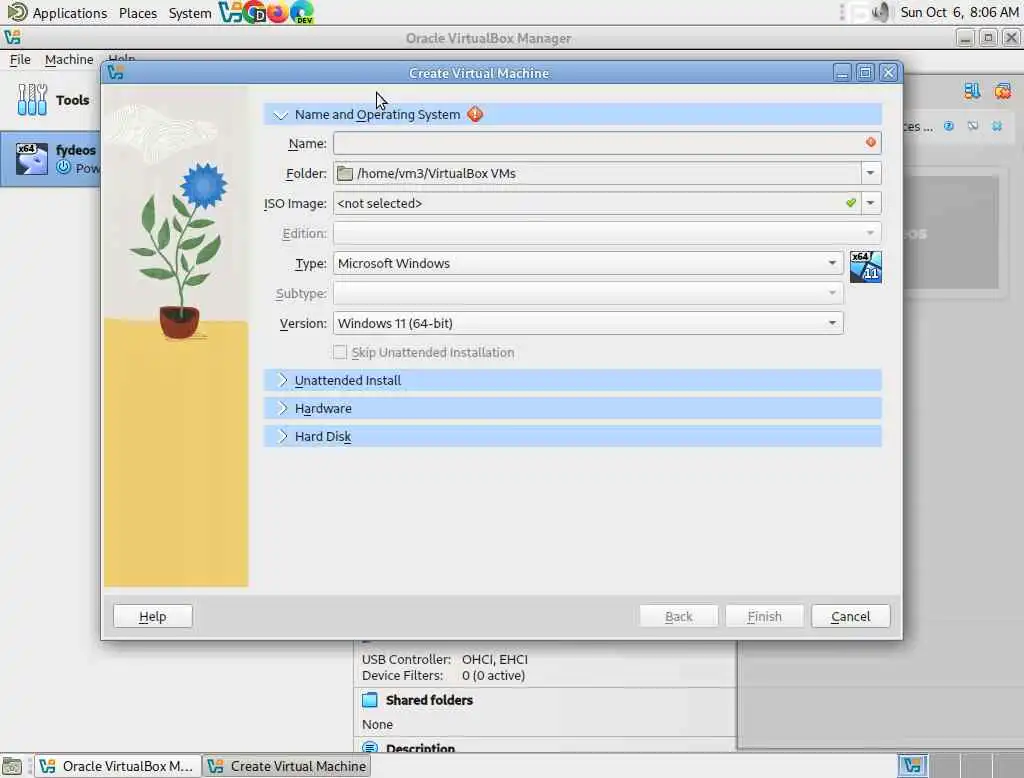Click the rightmost blue icon in the Manager notification bar

click(x=997, y=126)
